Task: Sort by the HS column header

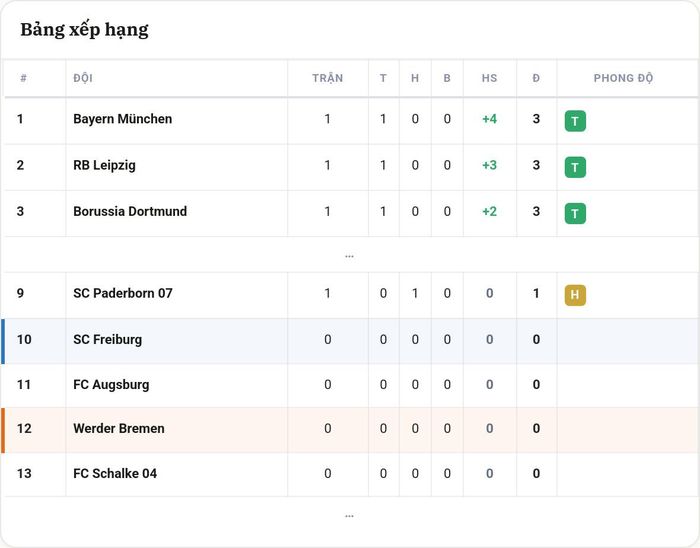Action: point(489,78)
